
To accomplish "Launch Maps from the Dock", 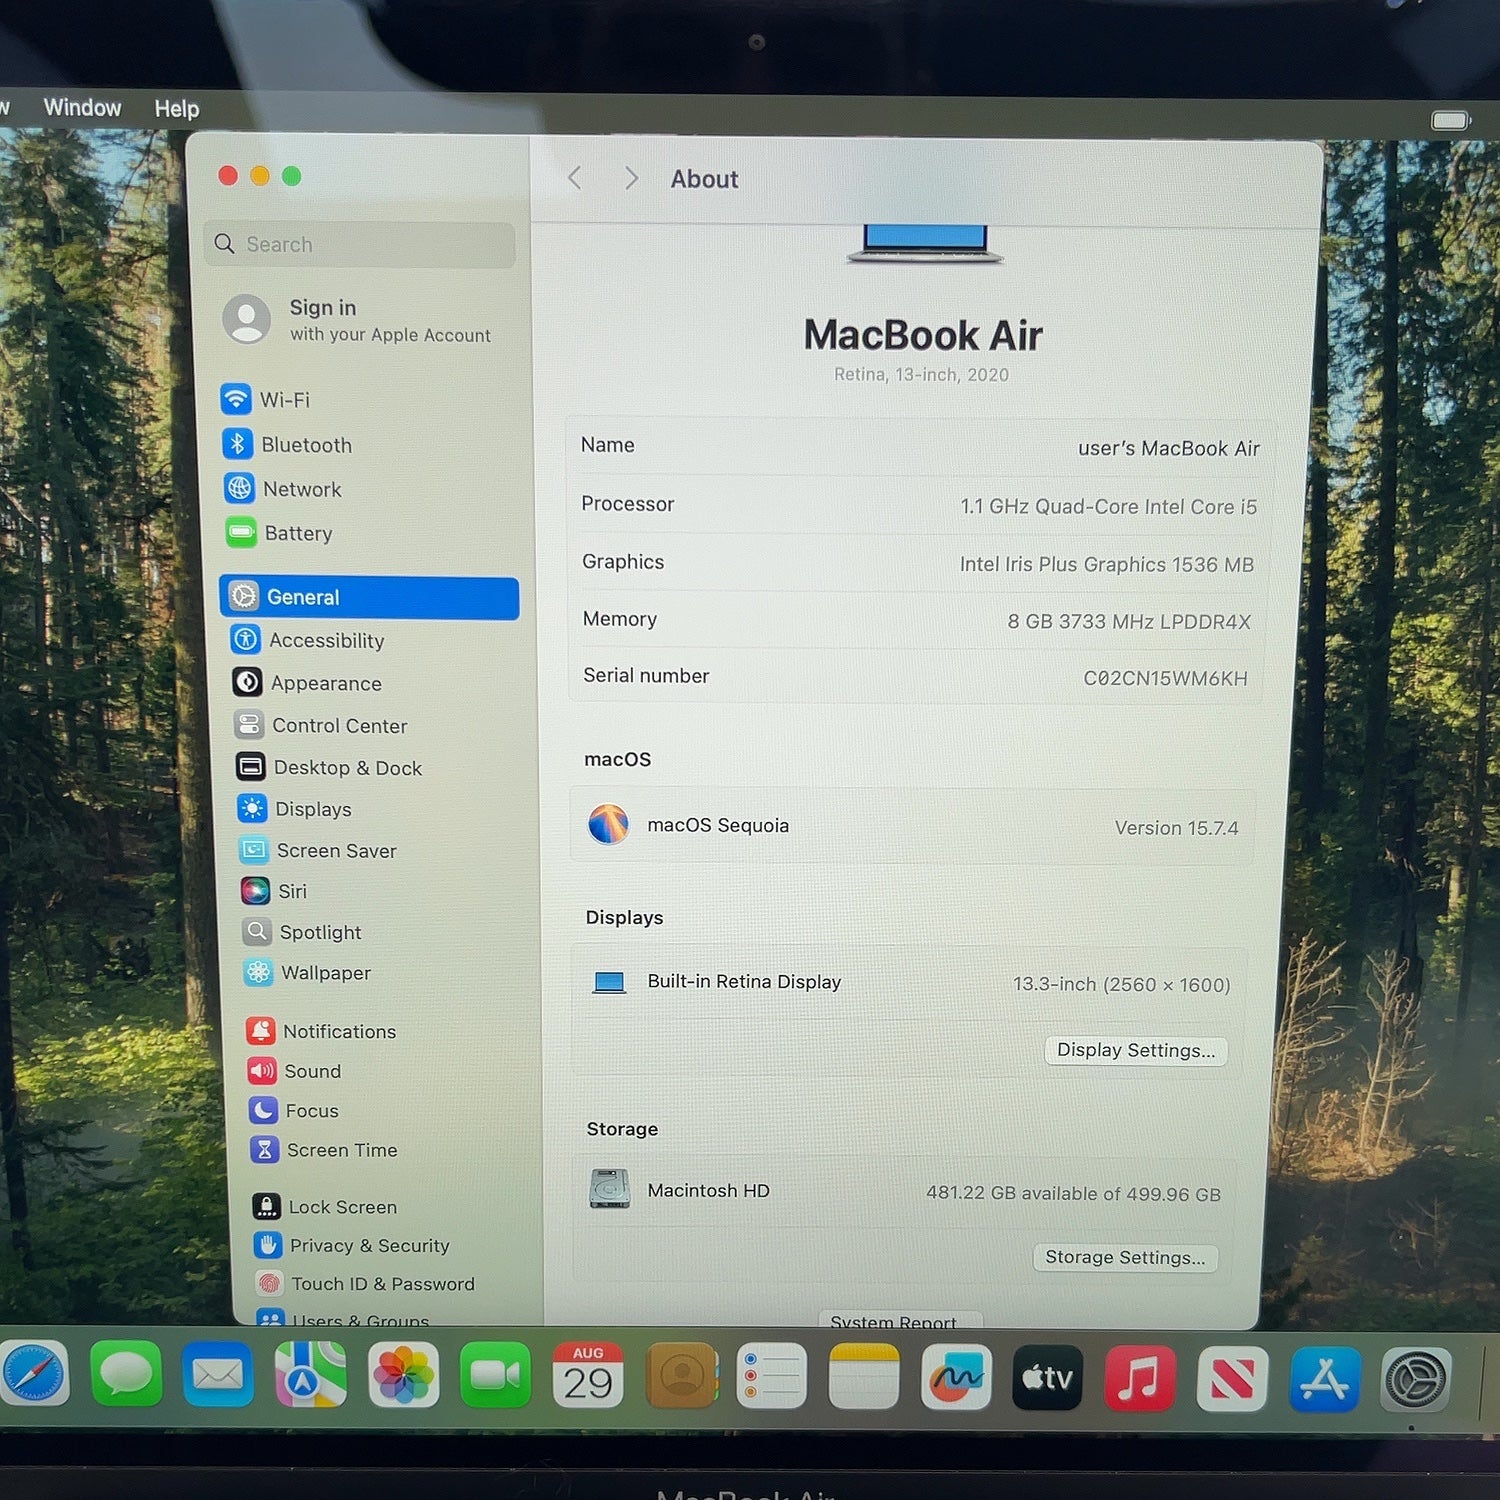I will pyautogui.click(x=311, y=1374).
